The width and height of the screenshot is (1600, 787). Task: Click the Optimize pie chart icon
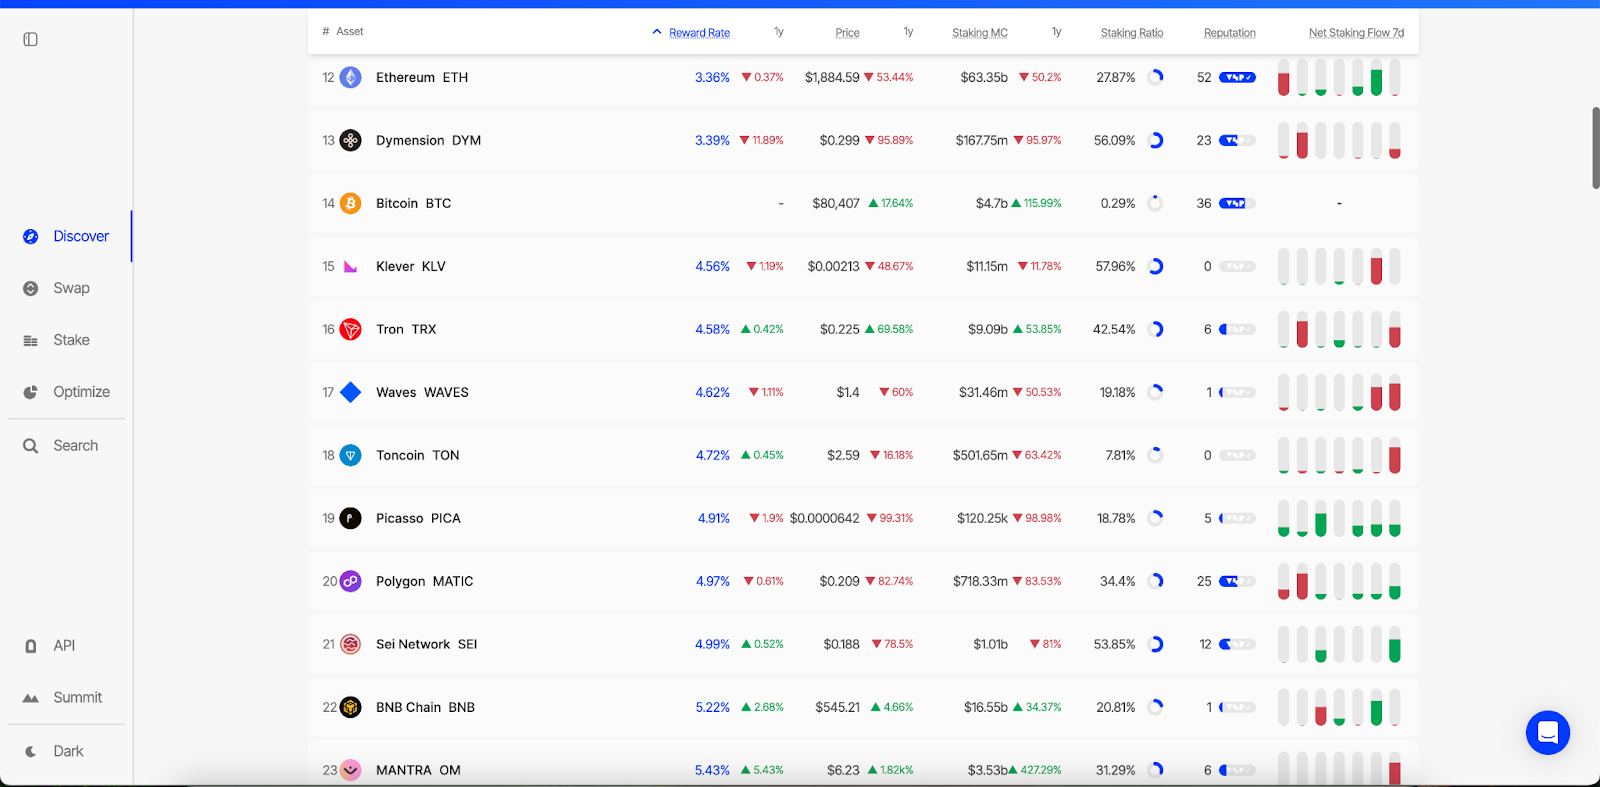click(31, 392)
